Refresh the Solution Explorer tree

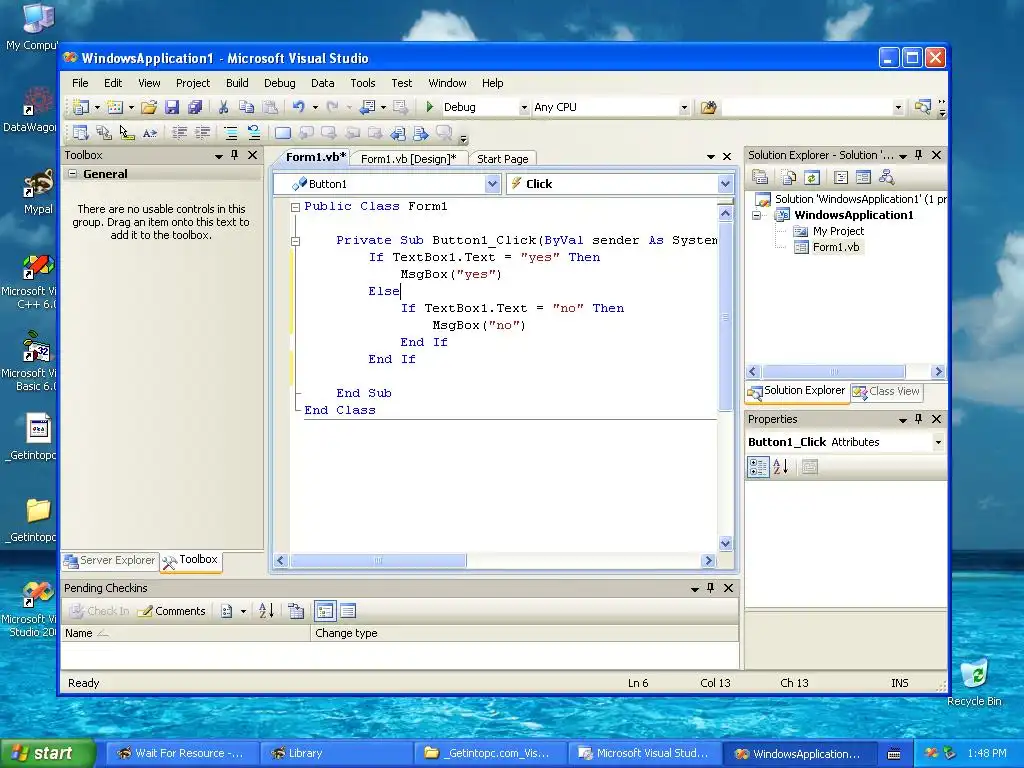(812, 177)
